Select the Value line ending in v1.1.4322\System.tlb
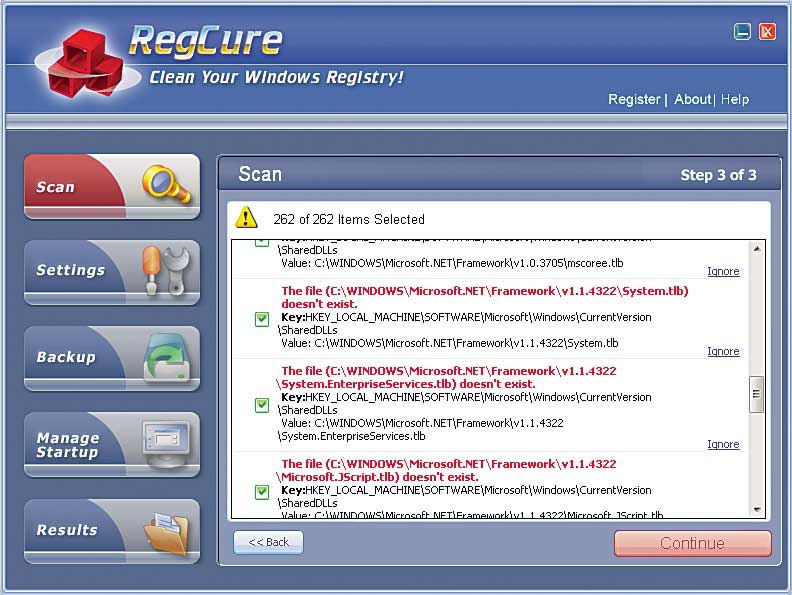This screenshot has height=595, width=792. pyautogui.click(x=450, y=343)
